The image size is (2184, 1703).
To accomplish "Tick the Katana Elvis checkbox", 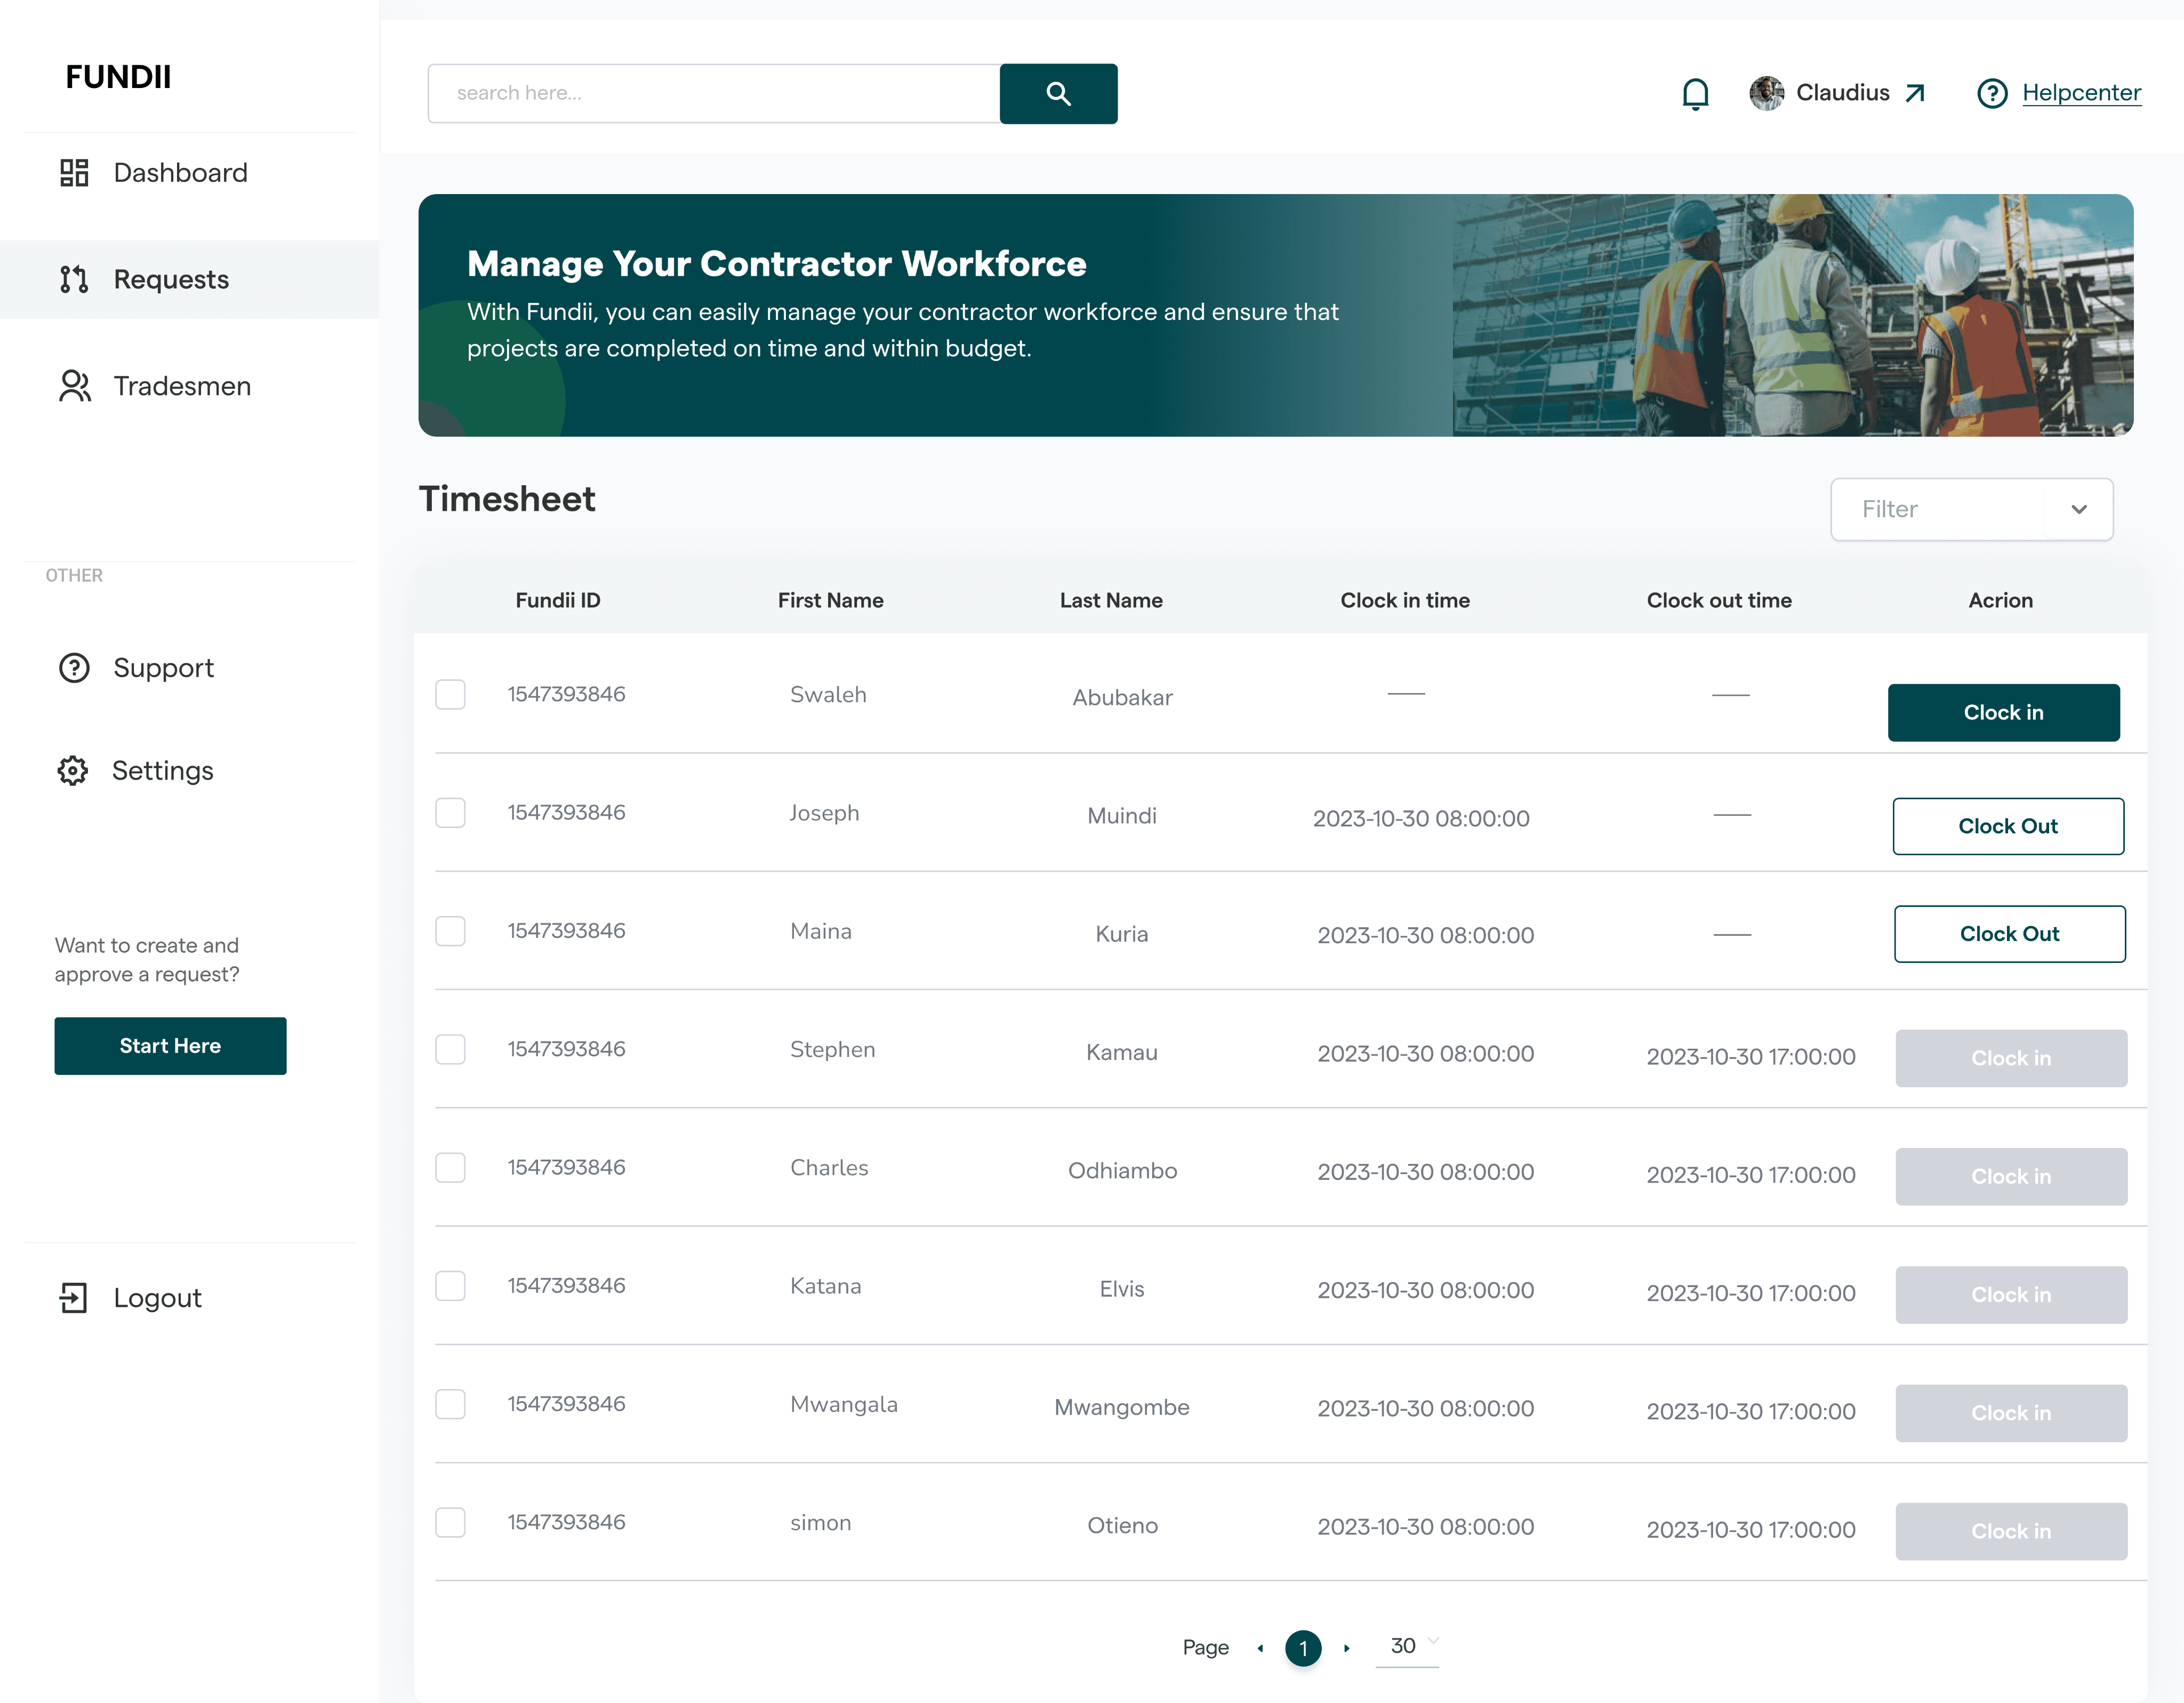I will (450, 1286).
